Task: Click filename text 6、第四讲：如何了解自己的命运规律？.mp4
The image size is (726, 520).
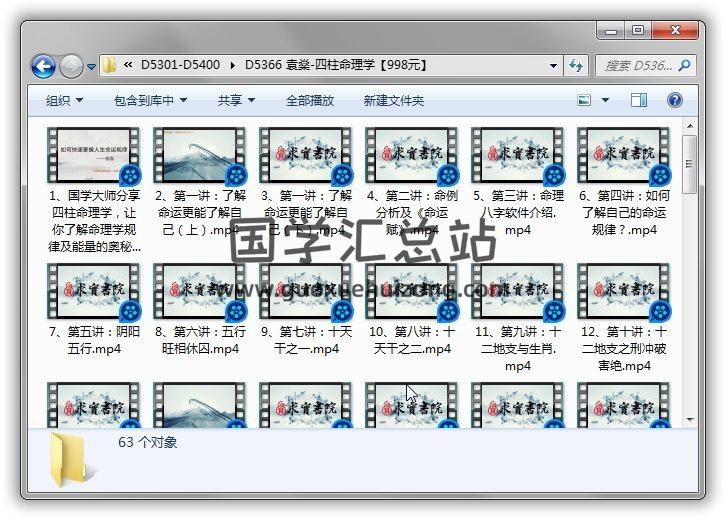Action: point(624,212)
